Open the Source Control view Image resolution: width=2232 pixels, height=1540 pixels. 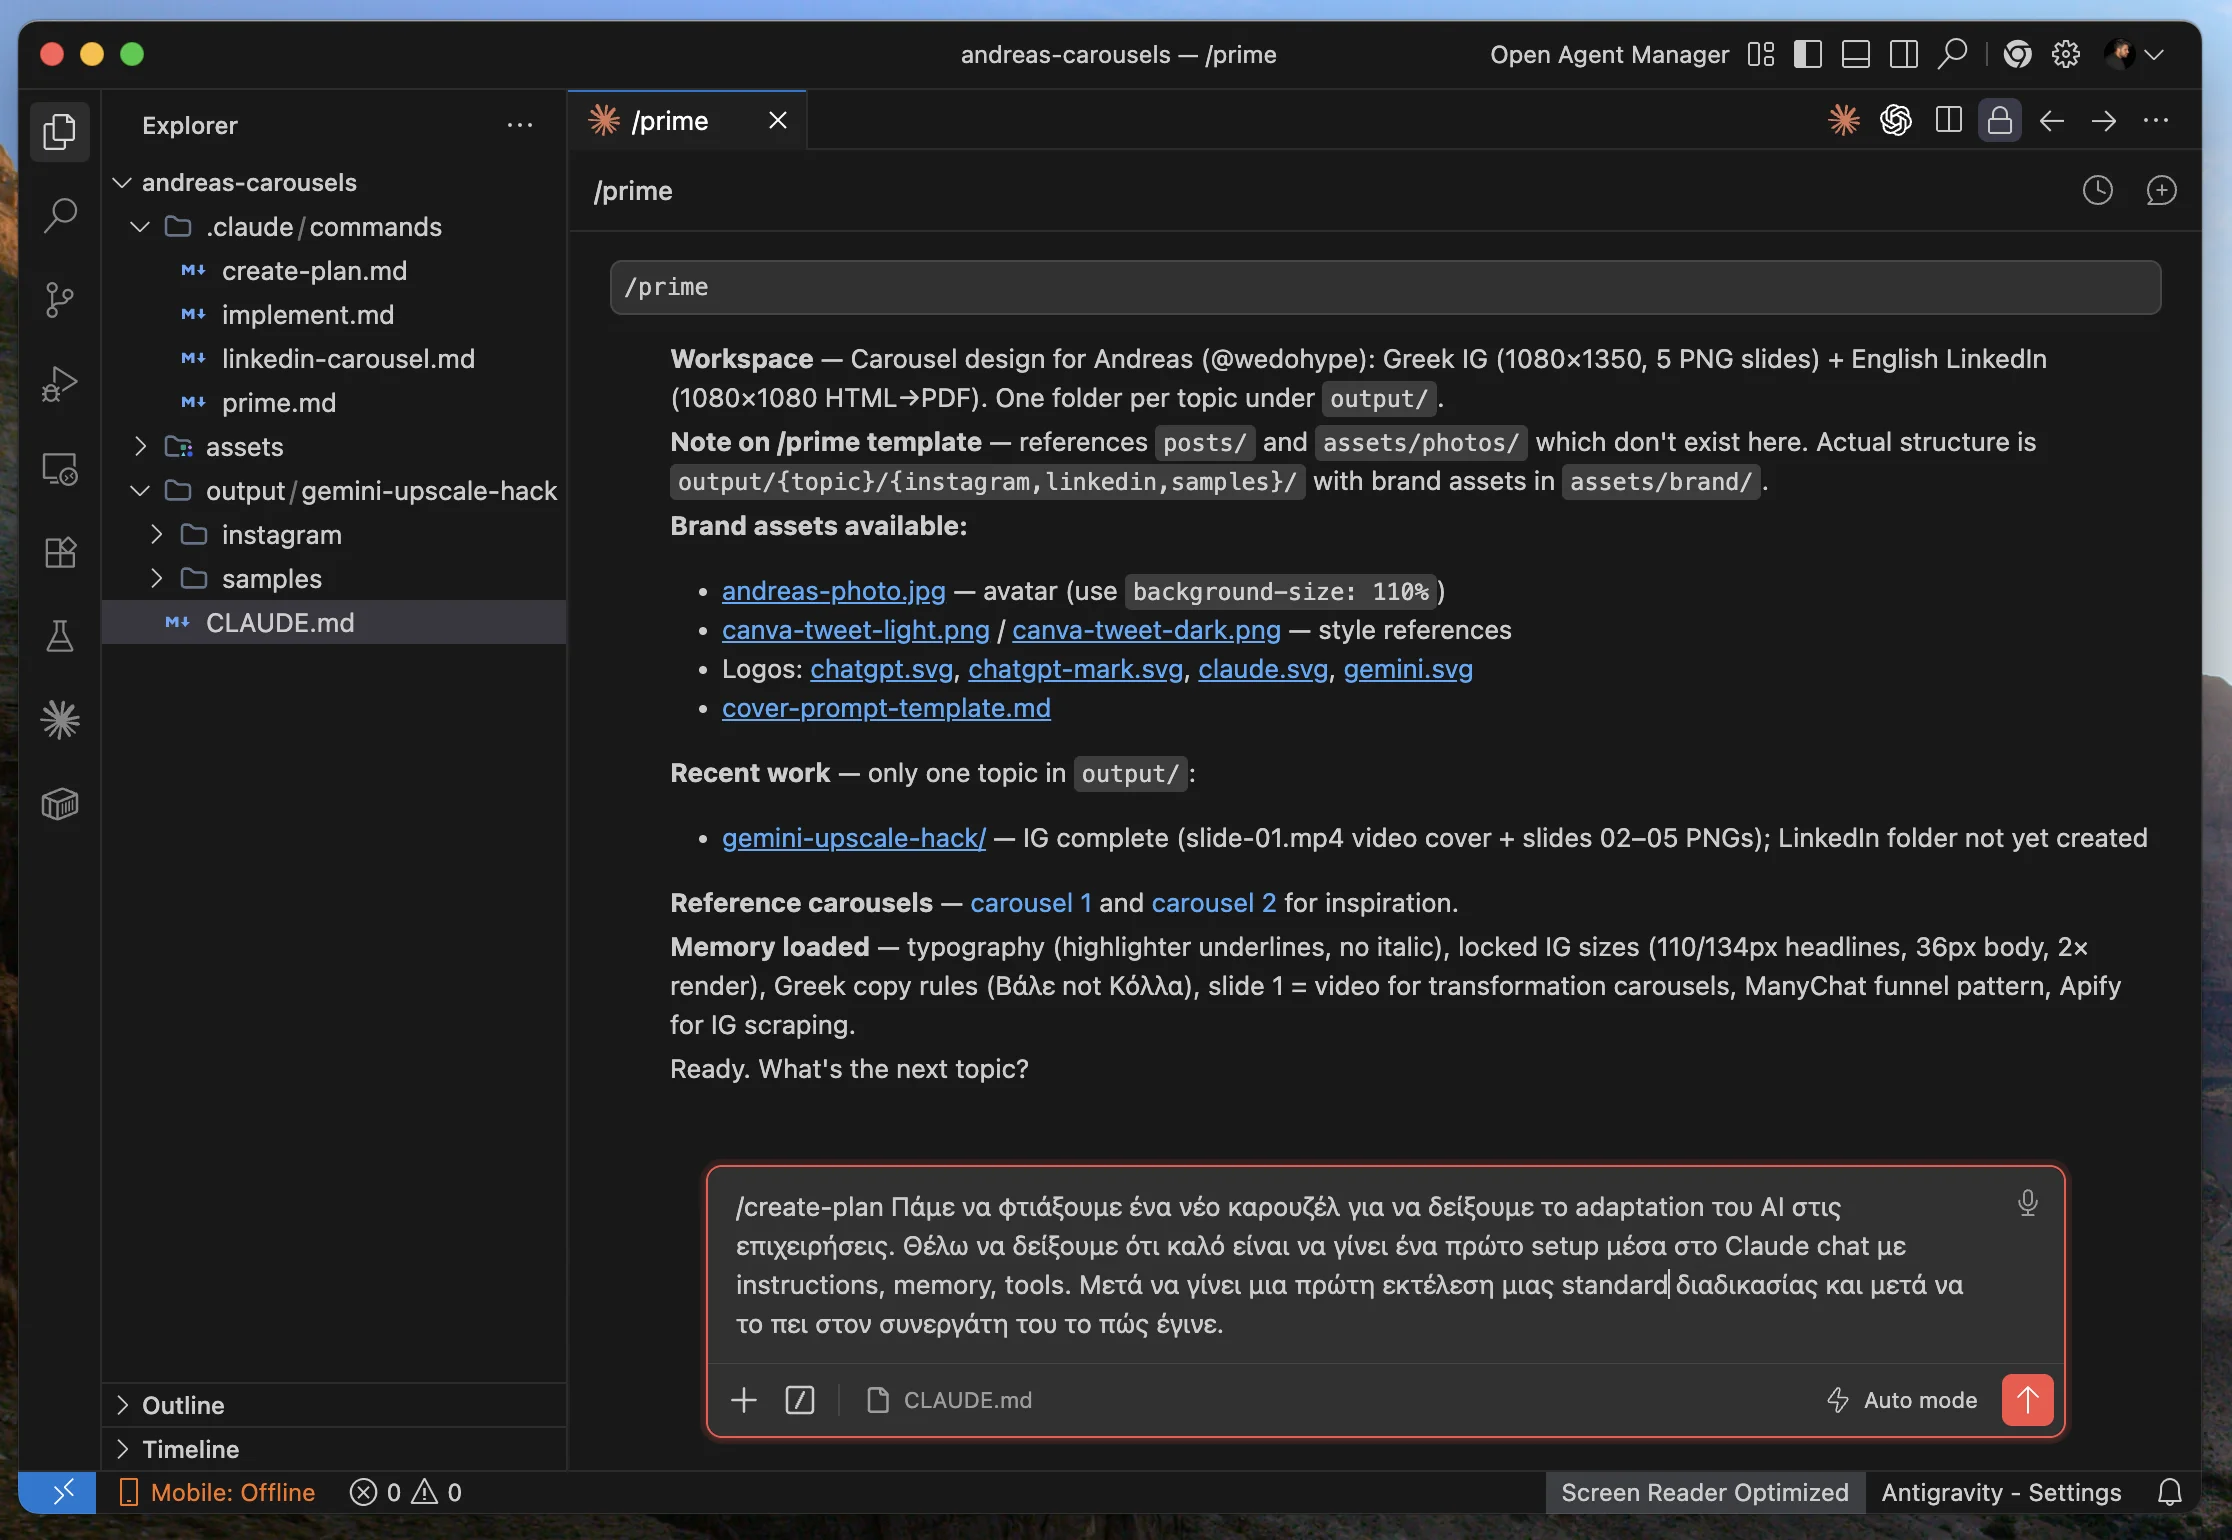click(59, 299)
